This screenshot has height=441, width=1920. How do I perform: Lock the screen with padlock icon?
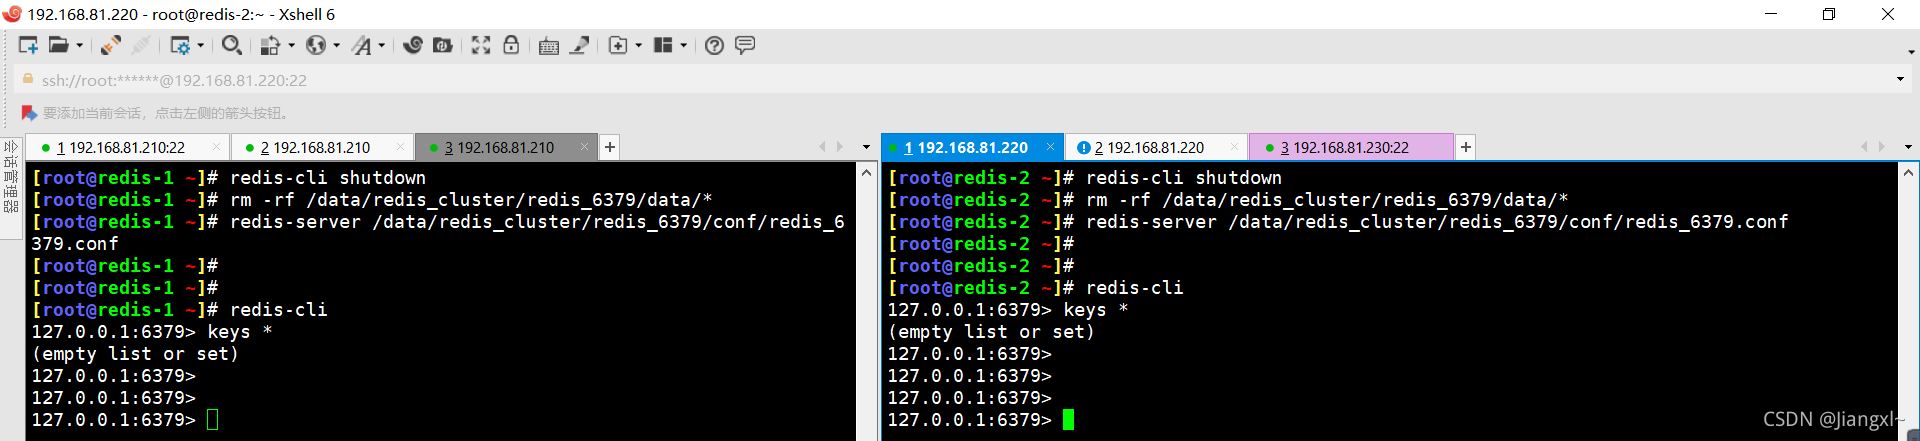(x=511, y=45)
